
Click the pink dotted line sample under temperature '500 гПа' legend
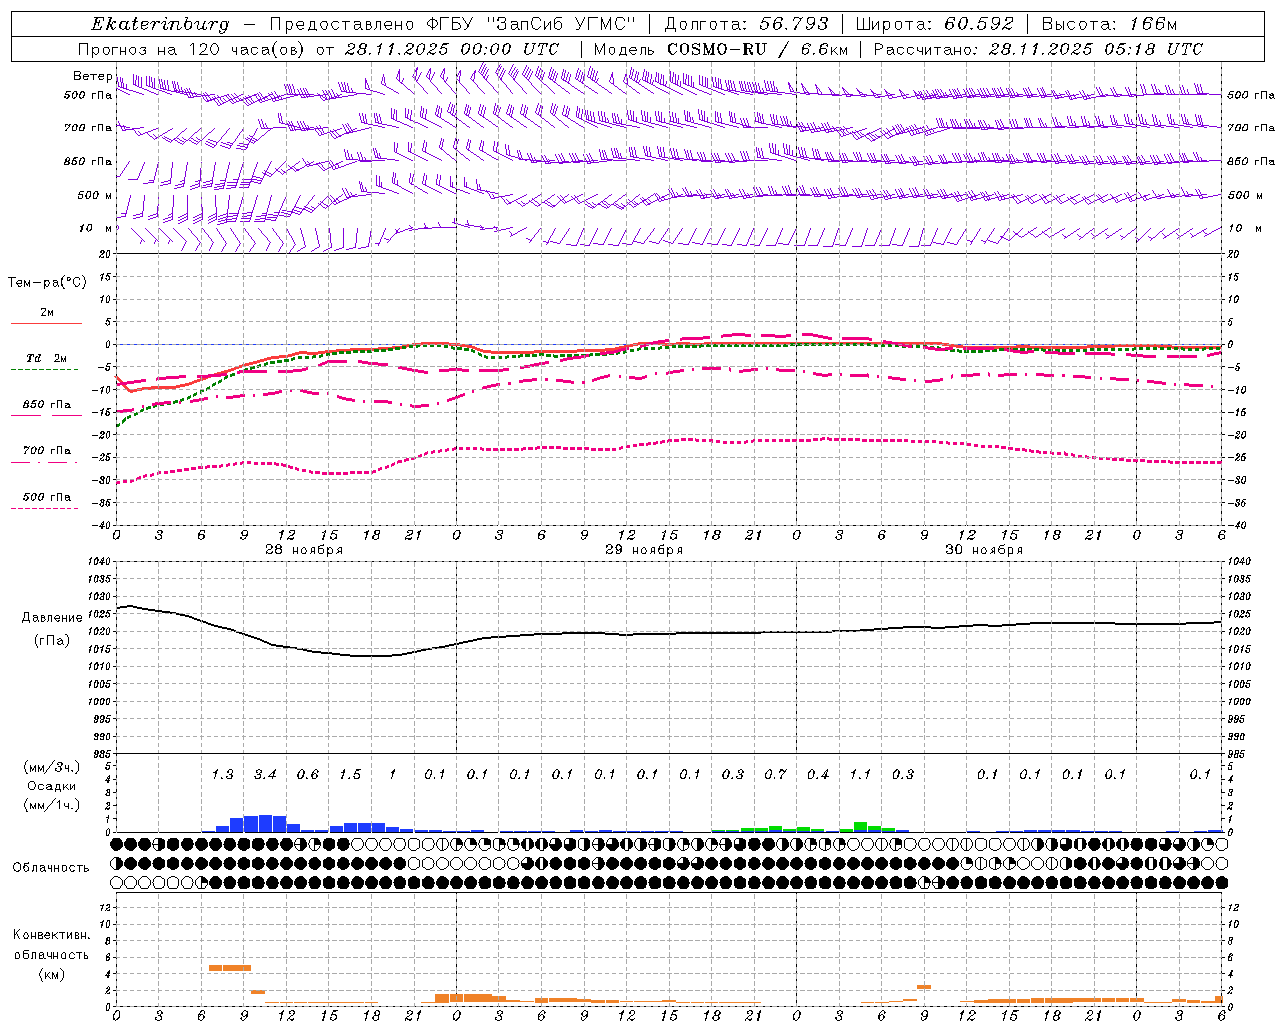(45, 508)
